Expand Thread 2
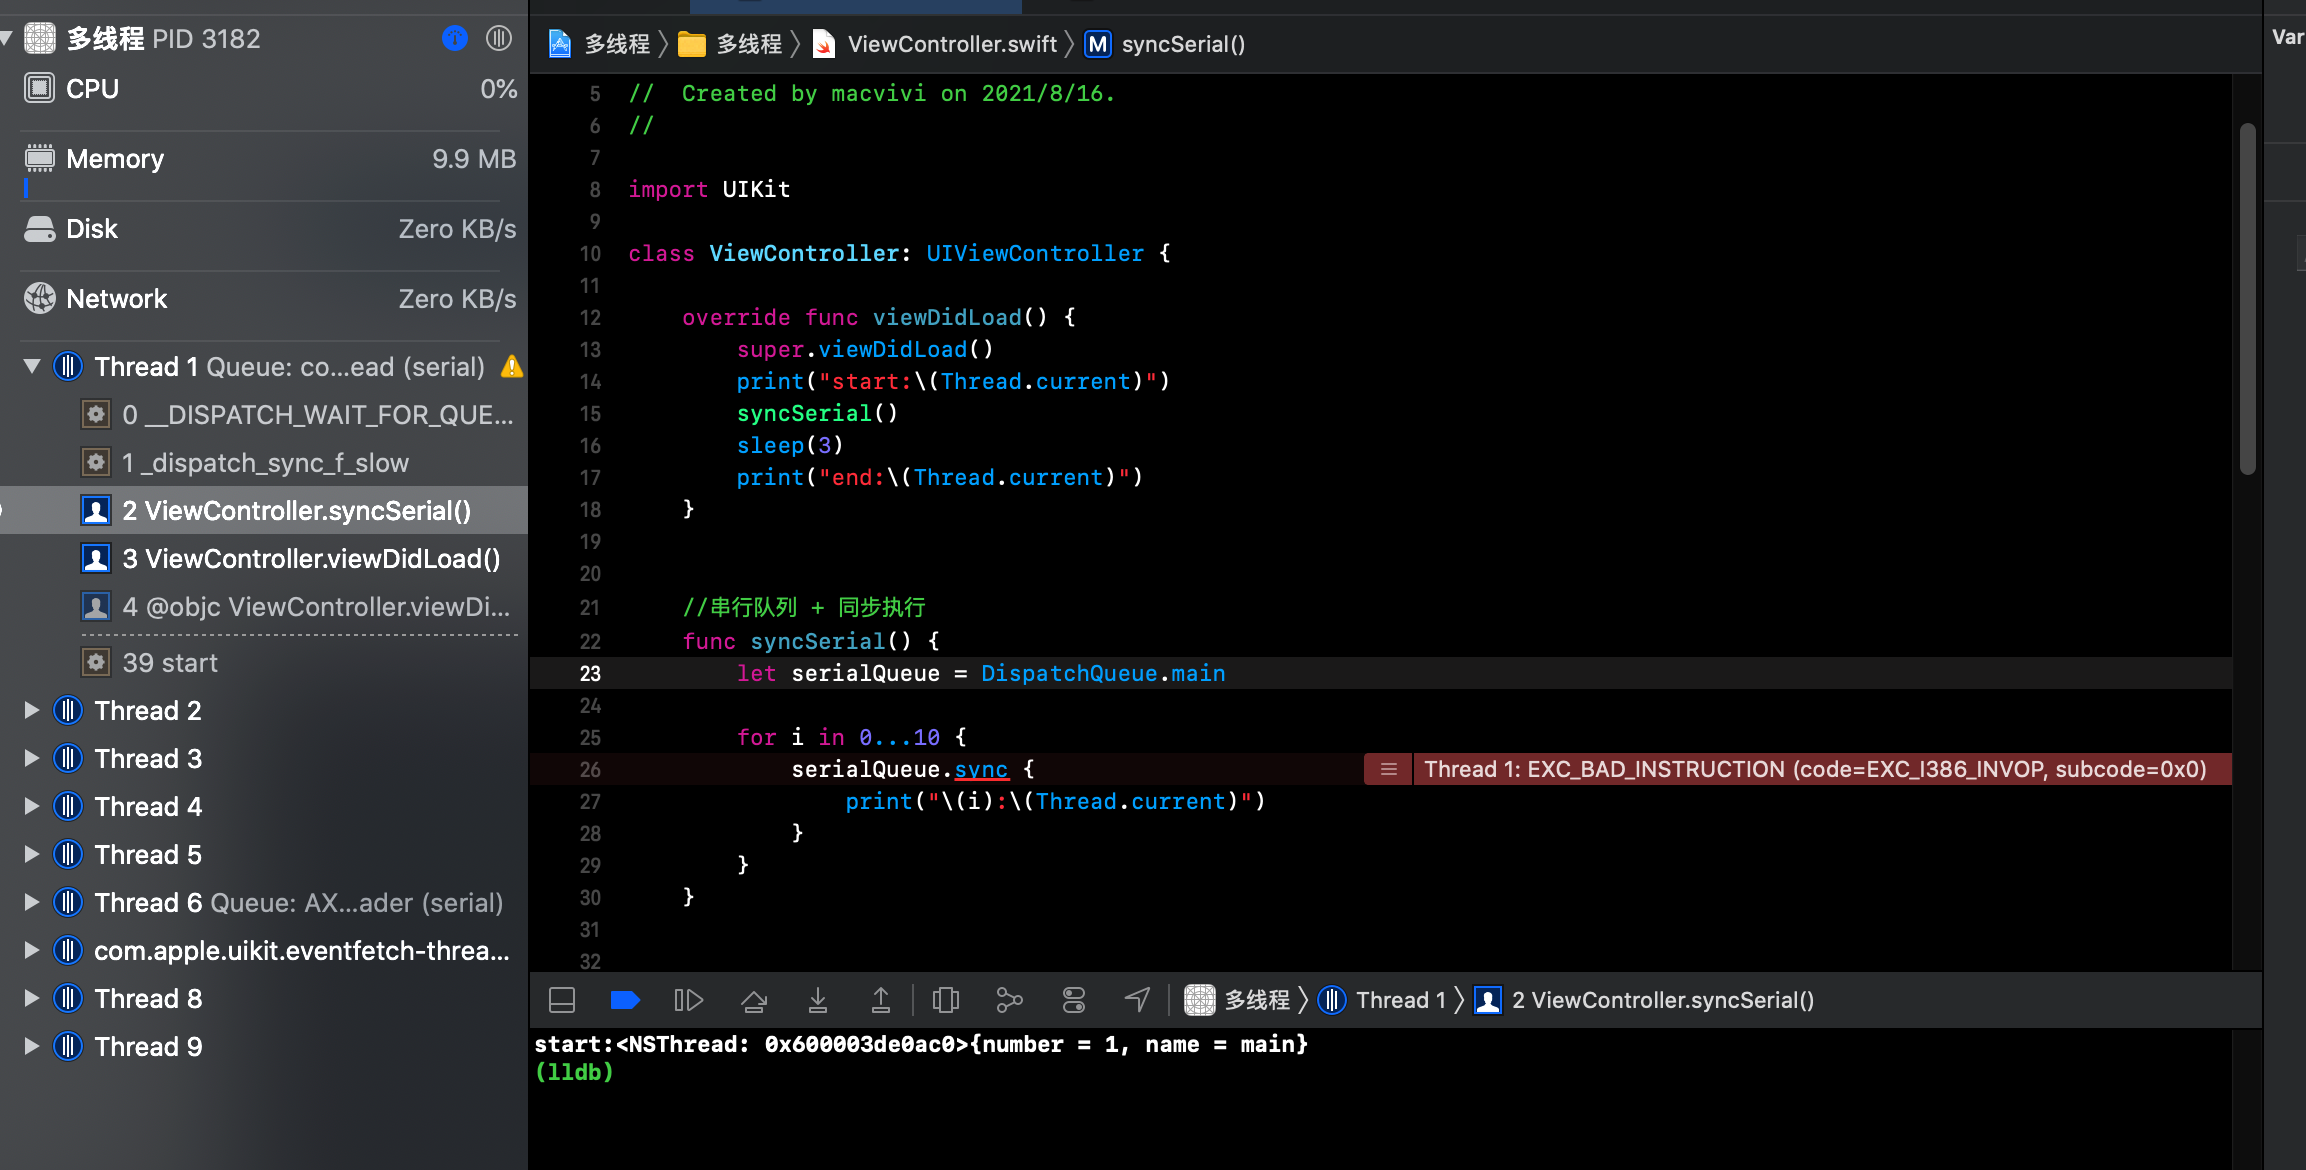This screenshot has height=1170, width=2306. click(32, 711)
